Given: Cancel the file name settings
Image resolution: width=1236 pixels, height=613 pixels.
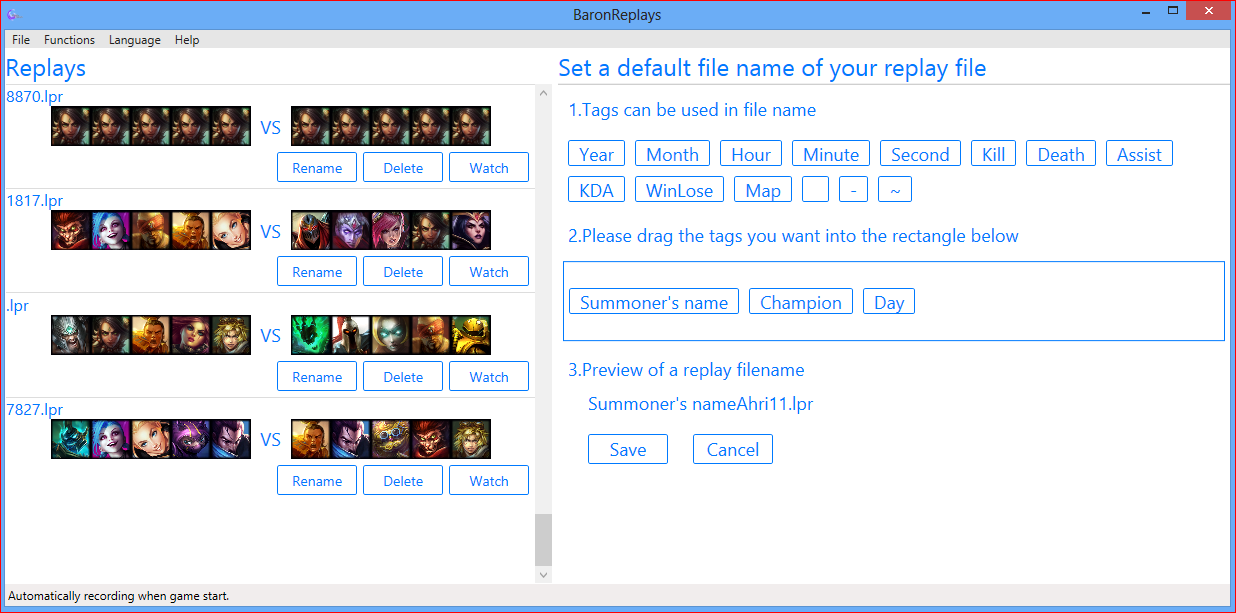Looking at the screenshot, I should 733,449.
